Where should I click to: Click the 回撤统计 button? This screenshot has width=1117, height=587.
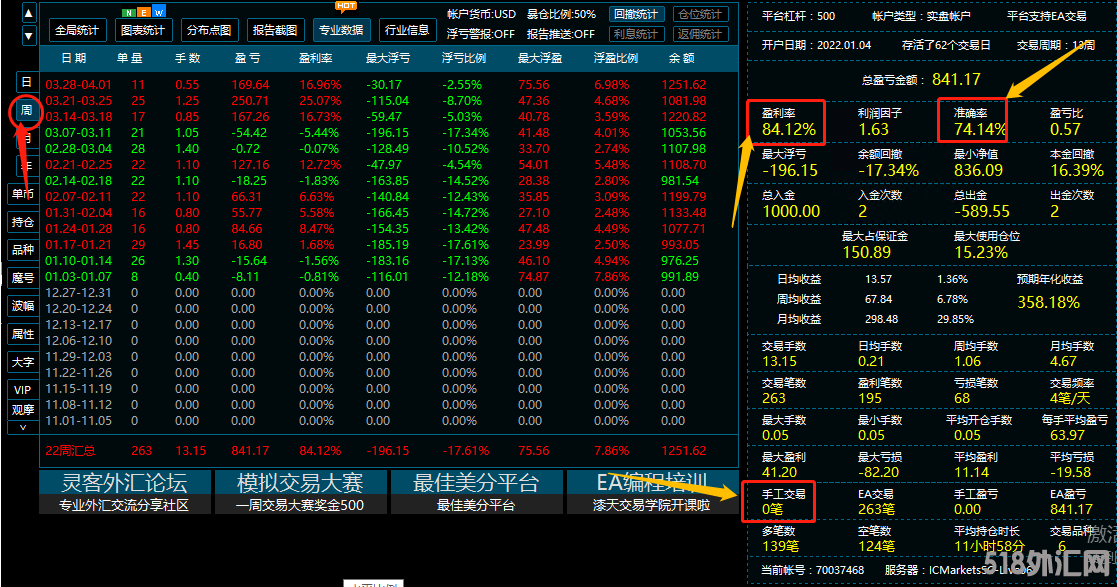coord(637,14)
